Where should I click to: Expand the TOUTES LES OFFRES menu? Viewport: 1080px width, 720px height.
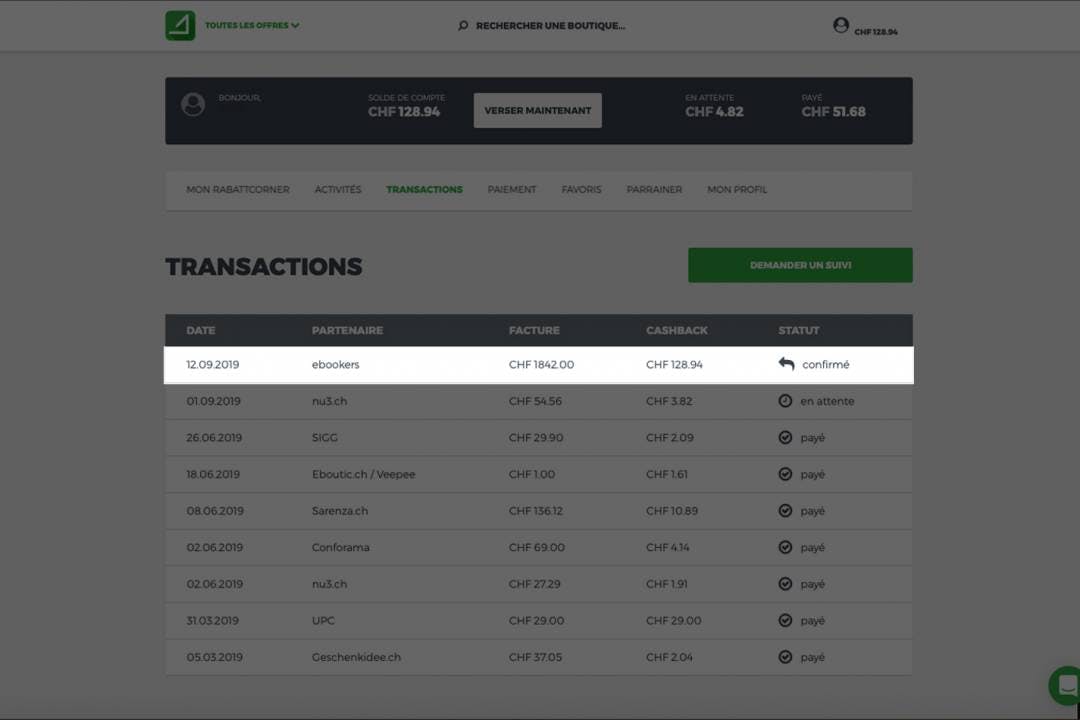[245, 25]
